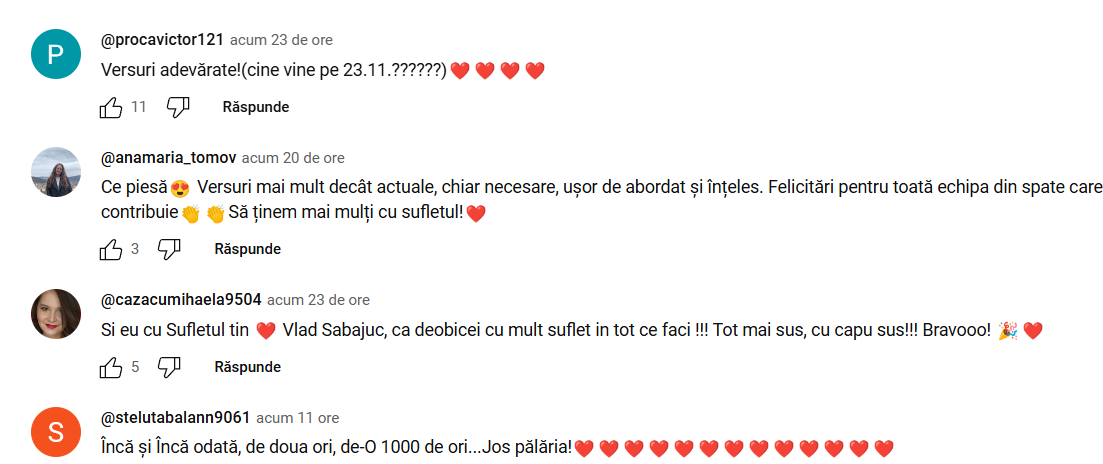Like @cazacumihaela9504's comment
Screen dimensions: 1103x464
(x=111, y=367)
